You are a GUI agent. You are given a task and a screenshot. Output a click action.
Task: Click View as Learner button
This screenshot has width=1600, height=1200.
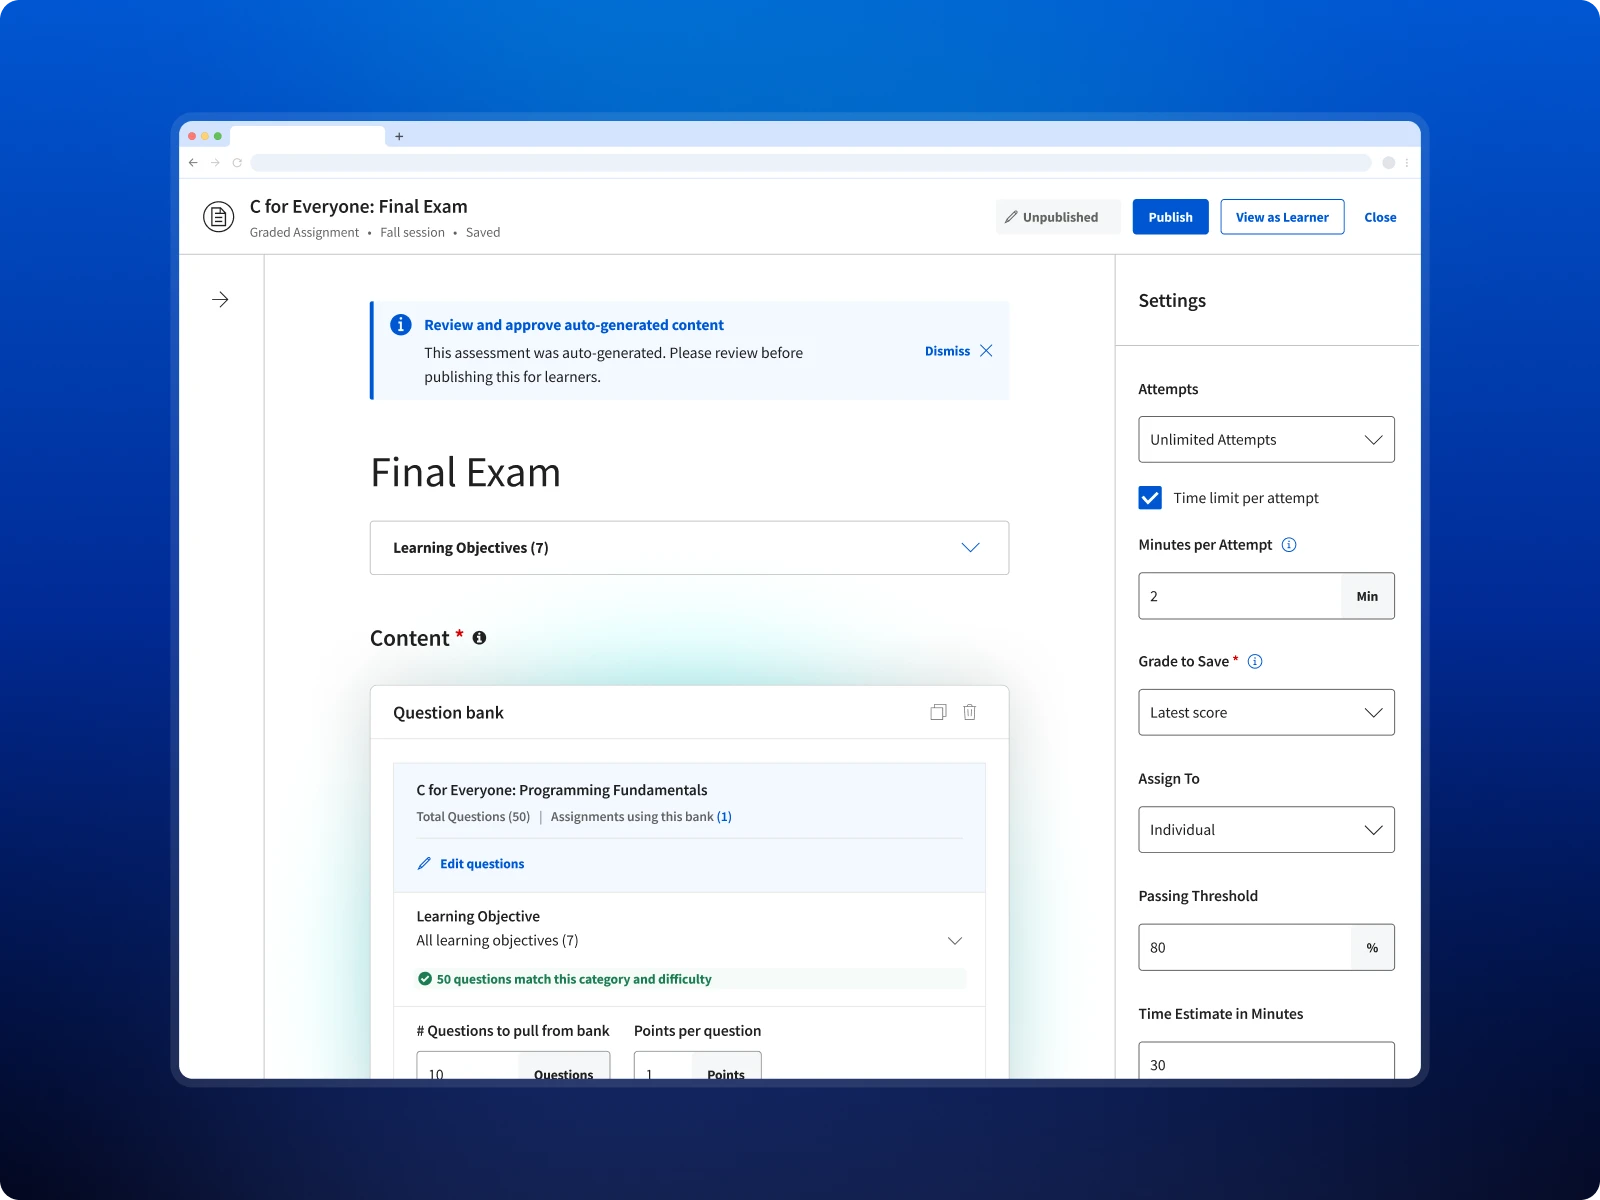pos(1282,217)
